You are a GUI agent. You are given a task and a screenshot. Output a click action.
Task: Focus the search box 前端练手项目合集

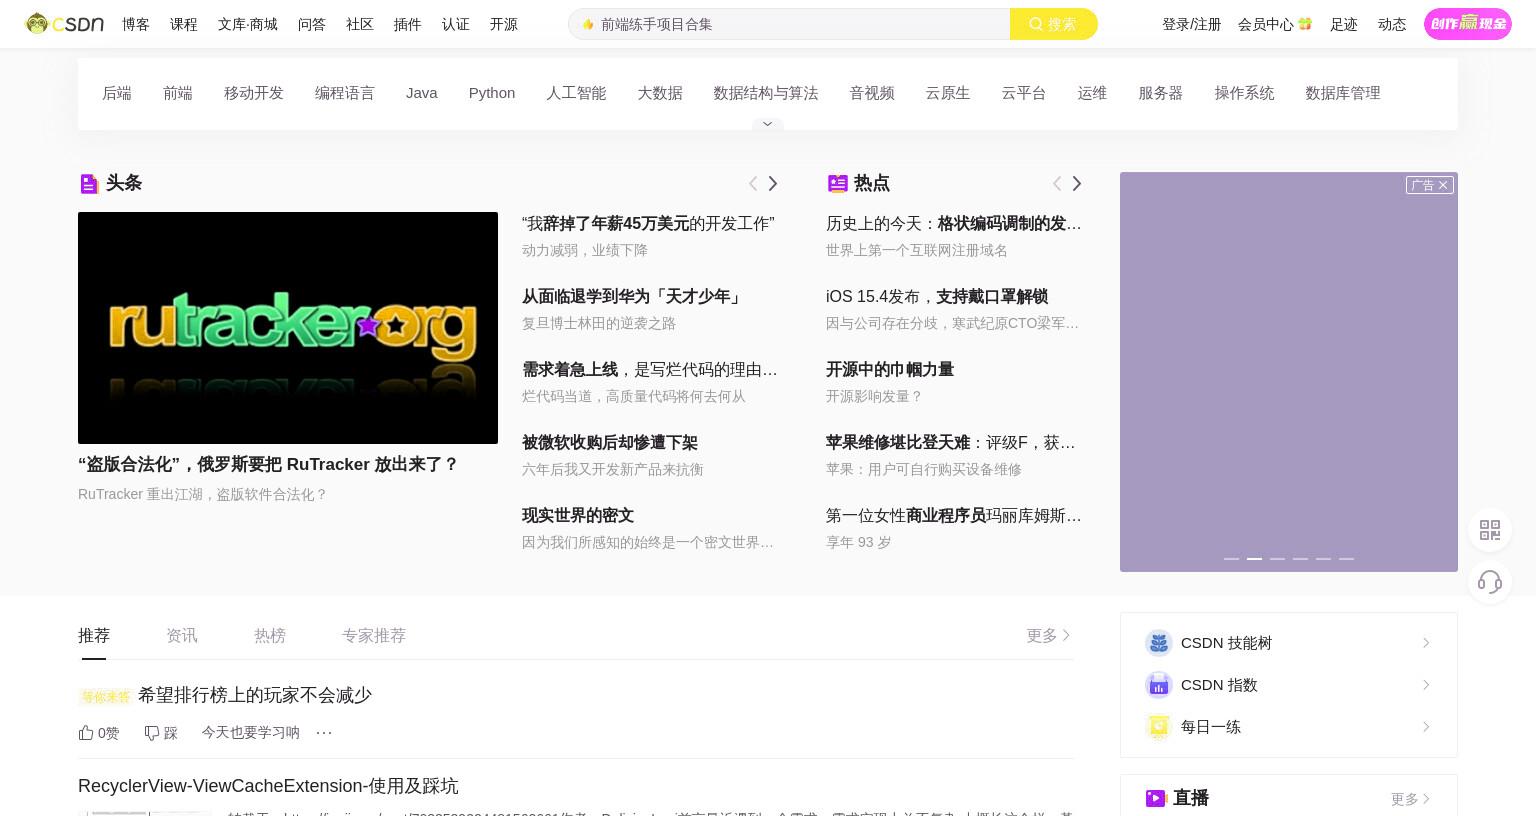790,24
